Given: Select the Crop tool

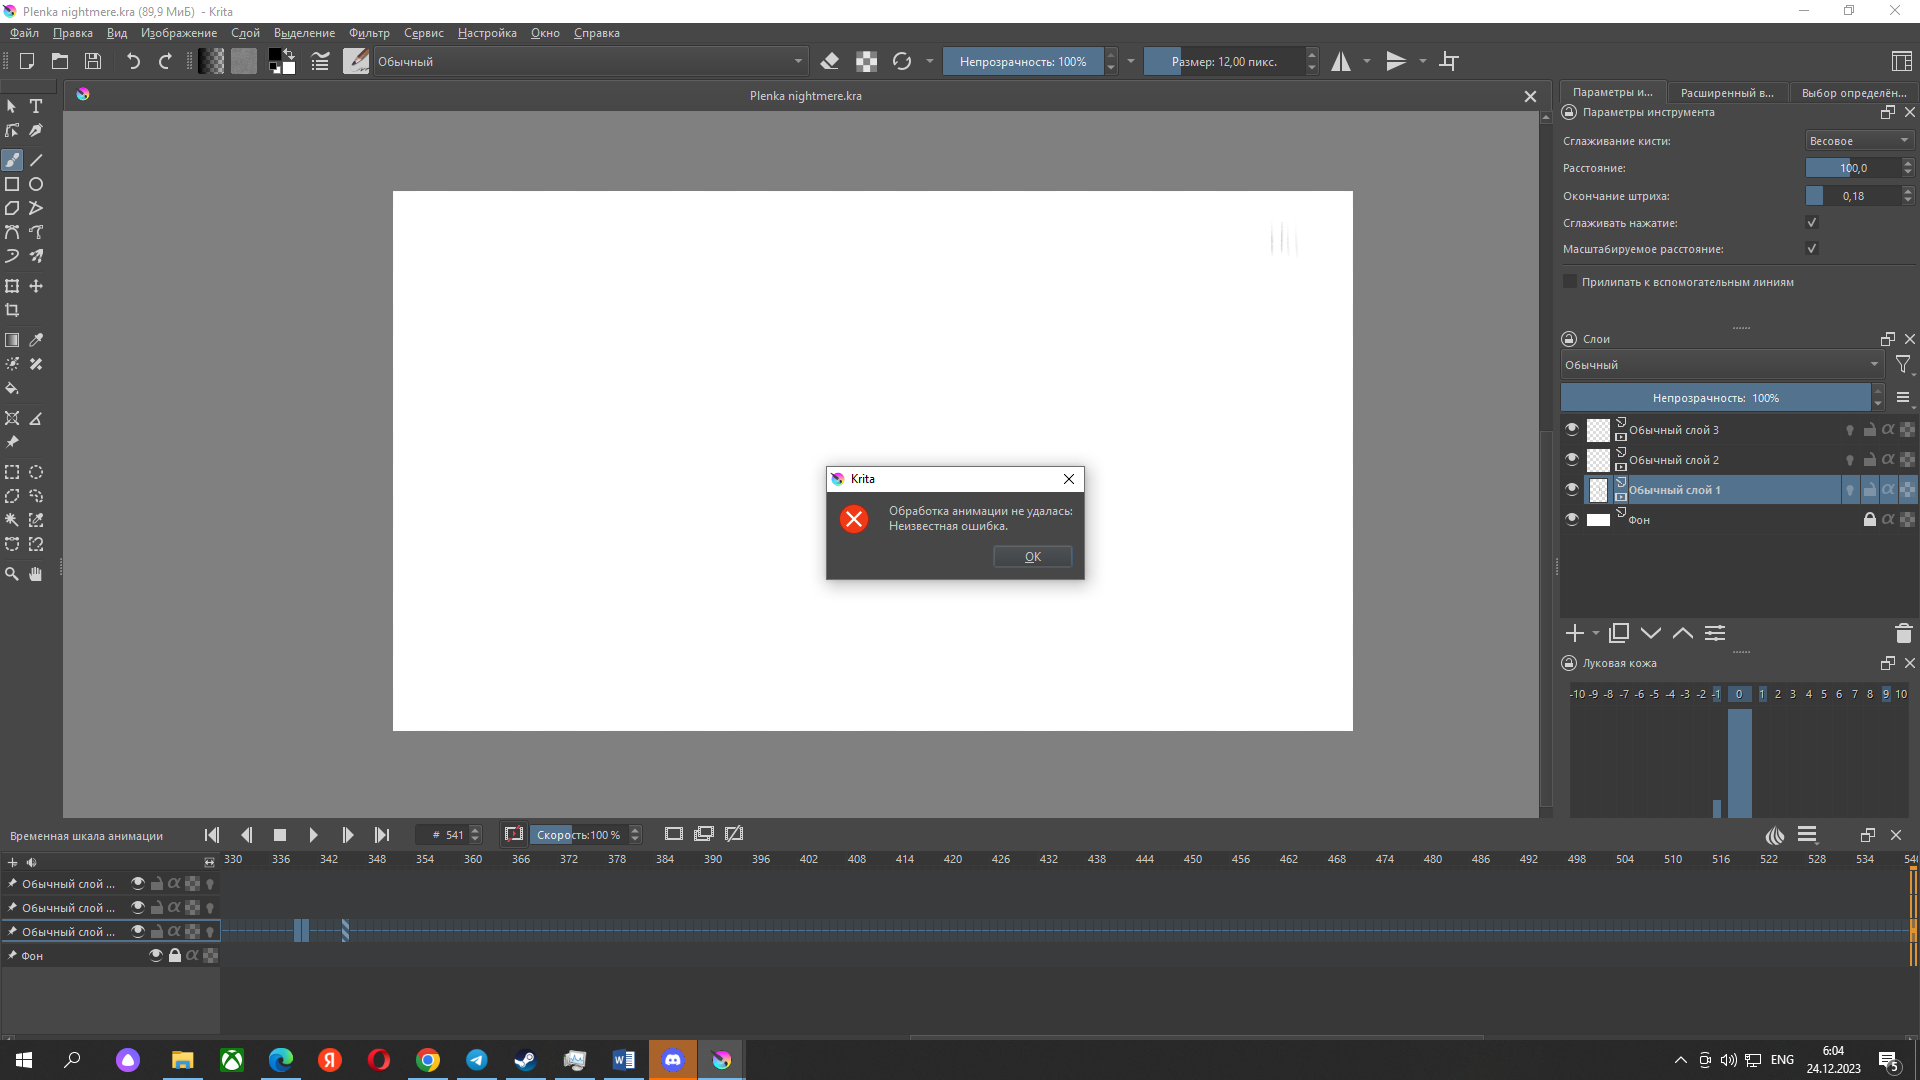Looking at the screenshot, I should click(12, 310).
